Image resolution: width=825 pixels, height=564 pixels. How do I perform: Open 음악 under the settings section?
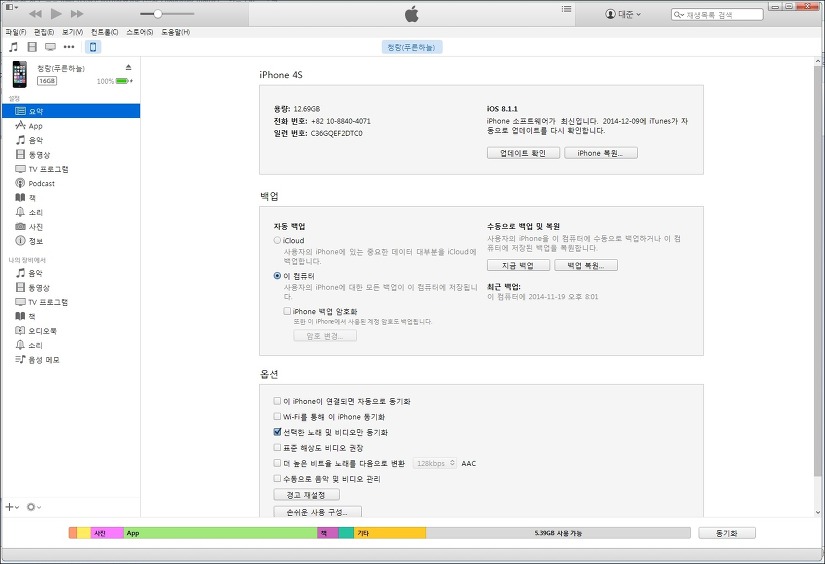[x=71, y=140]
